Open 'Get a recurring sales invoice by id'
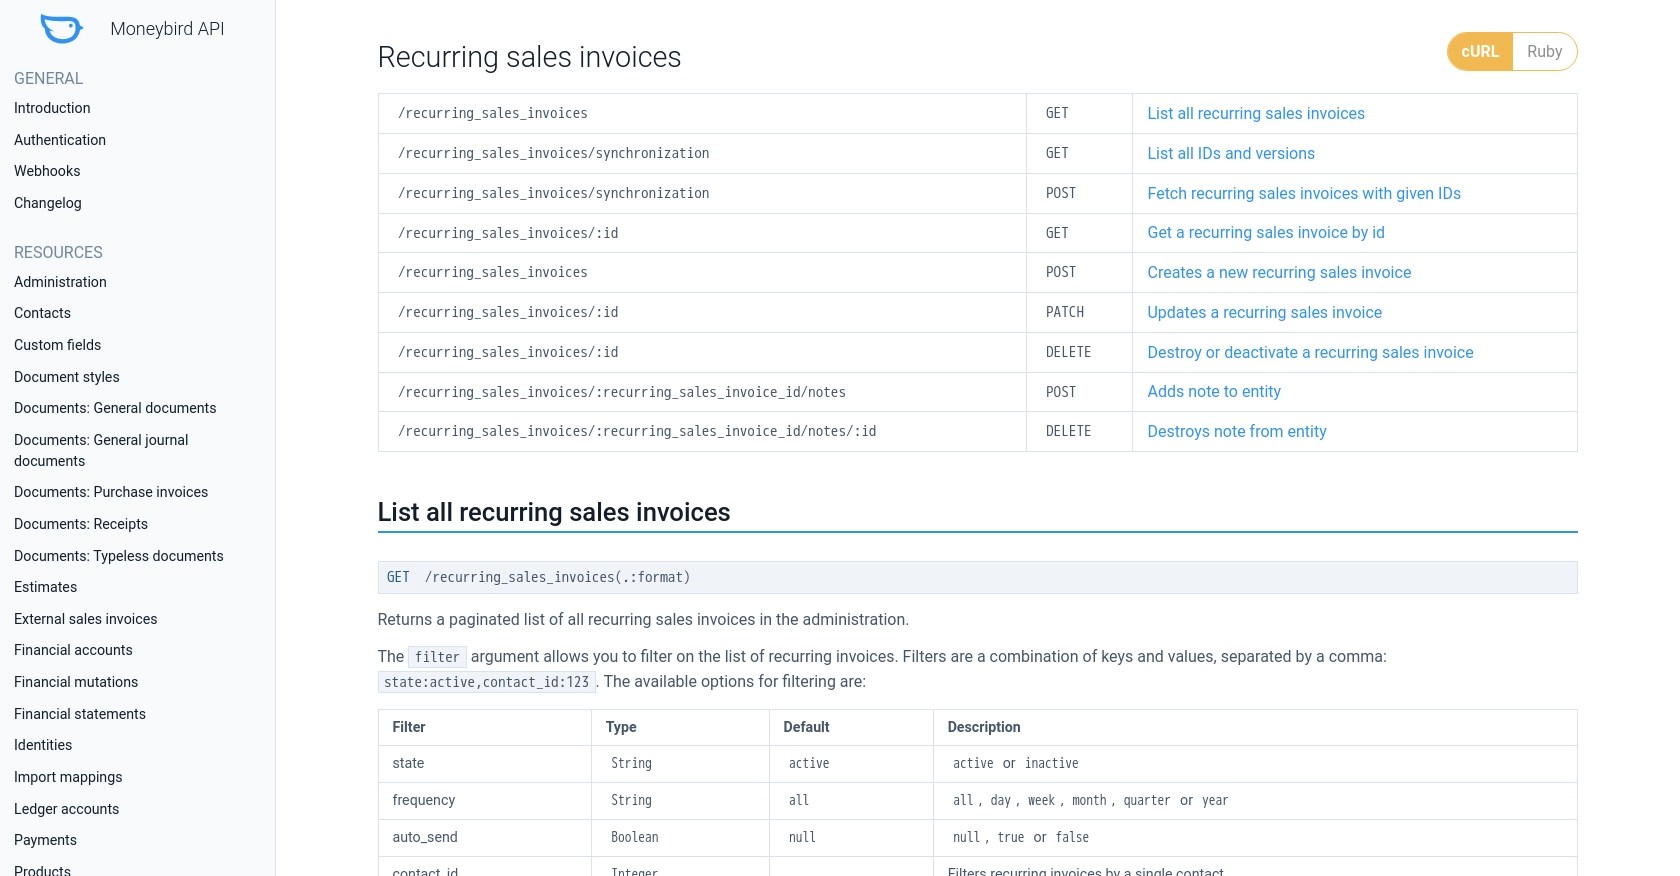The image size is (1680, 876). 1266,233
